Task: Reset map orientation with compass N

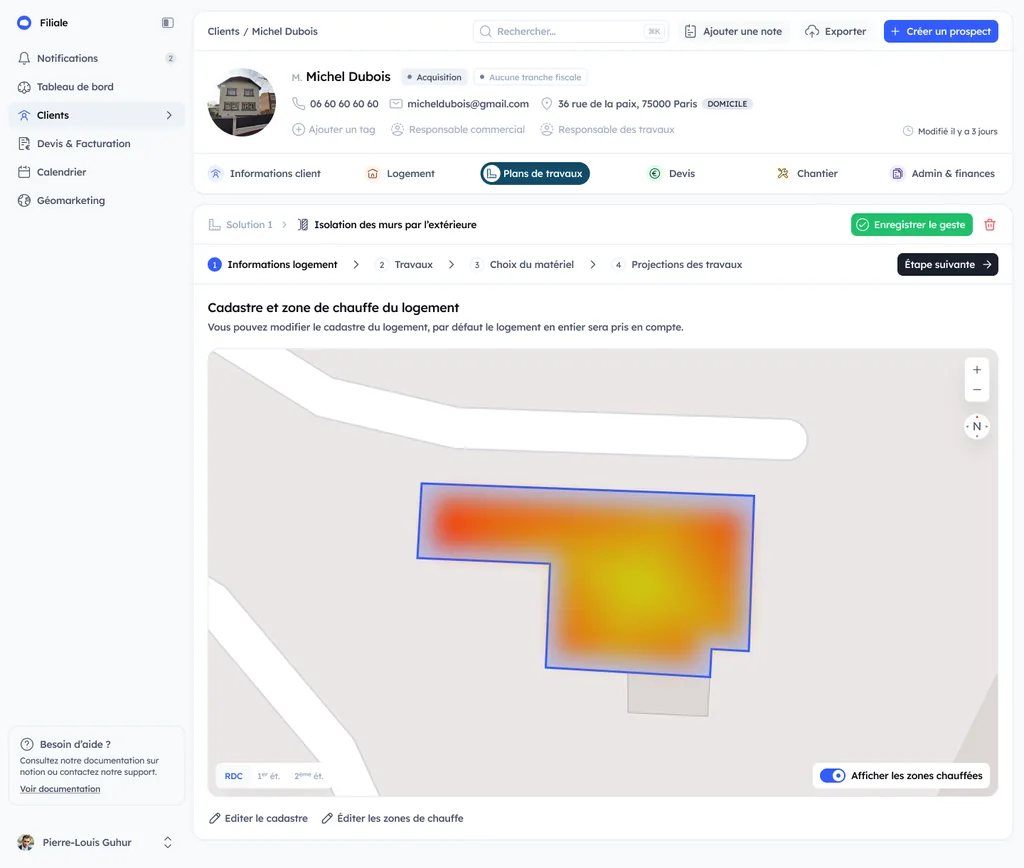Action: pyautogui.click(x=977, y=426)
